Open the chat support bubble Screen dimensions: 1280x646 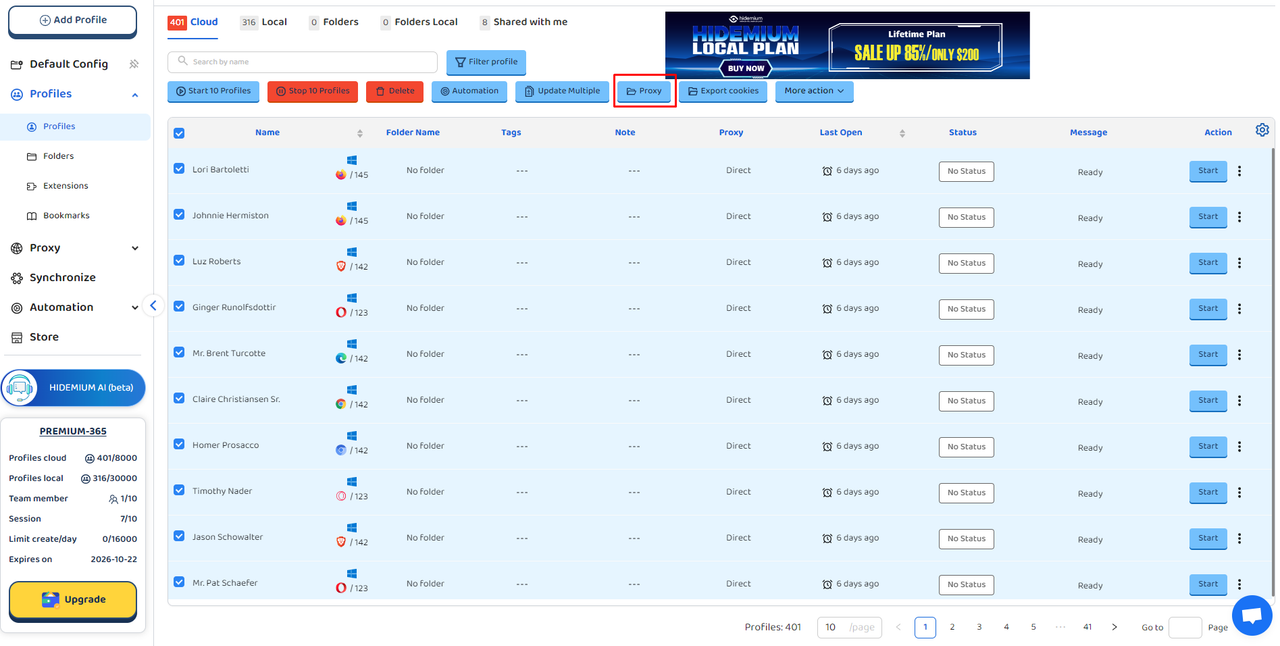(x=1251, y=616)
